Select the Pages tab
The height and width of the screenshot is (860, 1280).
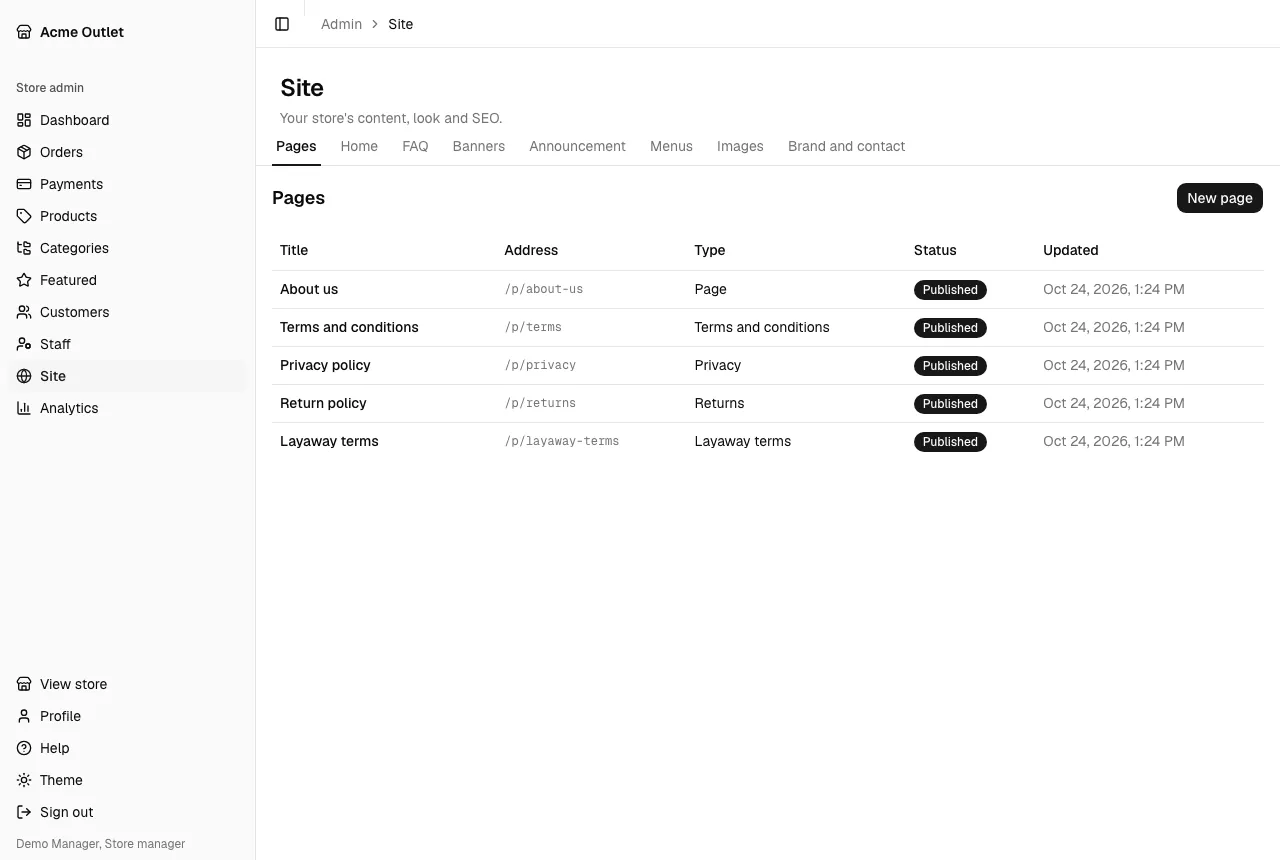(x=296, y=146)
